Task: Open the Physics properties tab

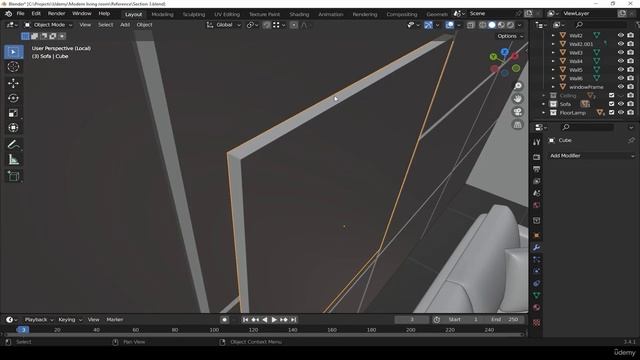Action: coord(537,271)
